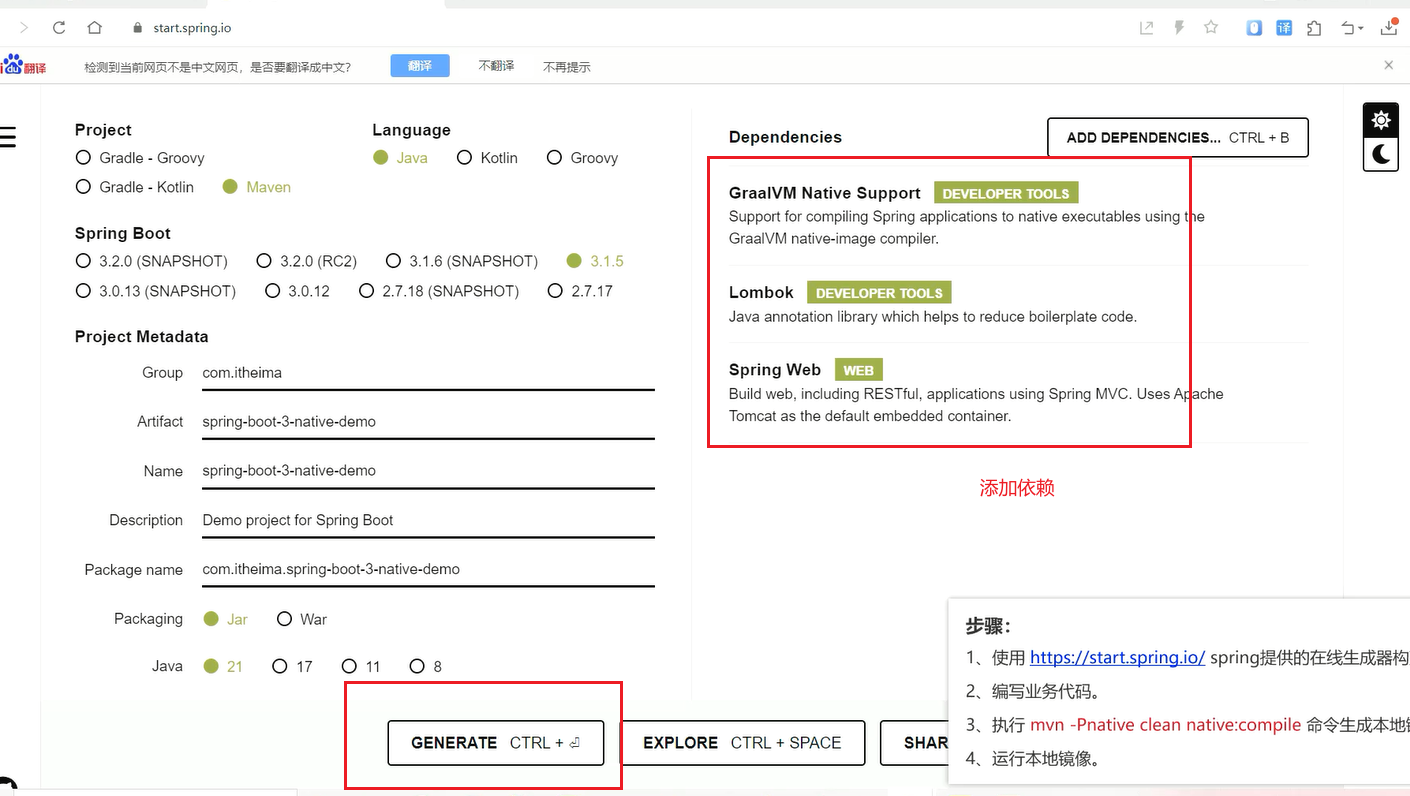The width and height of the screenshot is (1410, 796).
Task: Open the browser extensions puzzle icon
Action: (x=1314, y=28)
